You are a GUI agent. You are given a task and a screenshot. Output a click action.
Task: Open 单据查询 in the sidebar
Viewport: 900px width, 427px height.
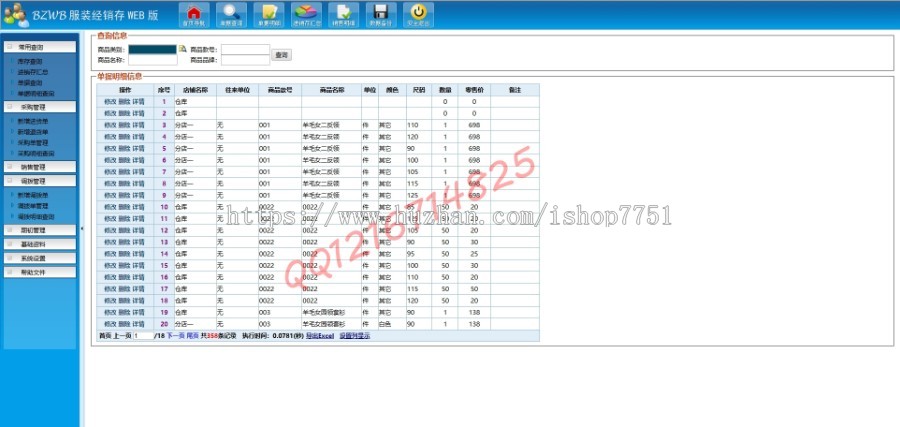click(30, 83)
